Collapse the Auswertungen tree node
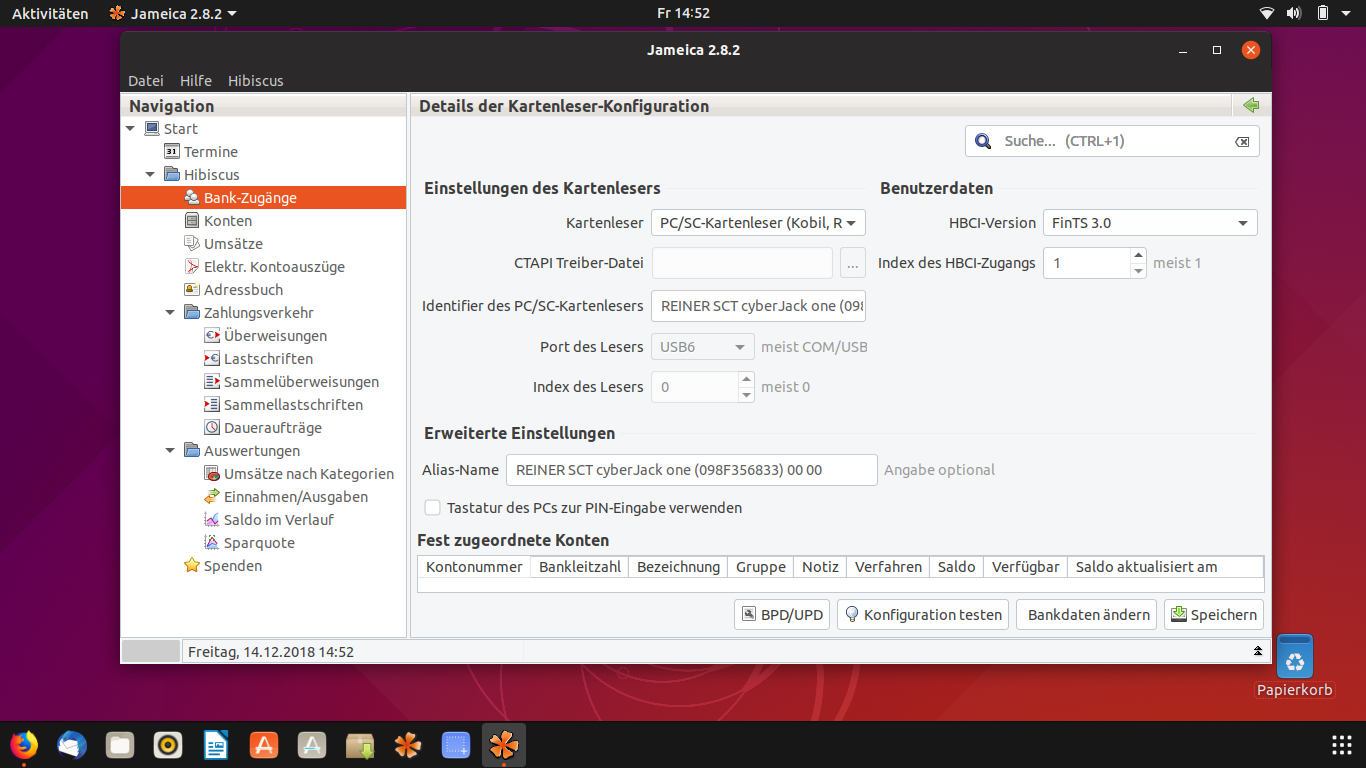Screen dimensions: 1366x768 pos(170,451)
